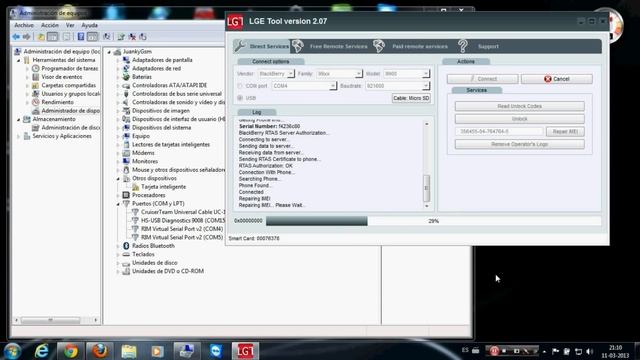Click the LGE Tool logo in title bar
The image size is (640, 360).
(235, 22)
